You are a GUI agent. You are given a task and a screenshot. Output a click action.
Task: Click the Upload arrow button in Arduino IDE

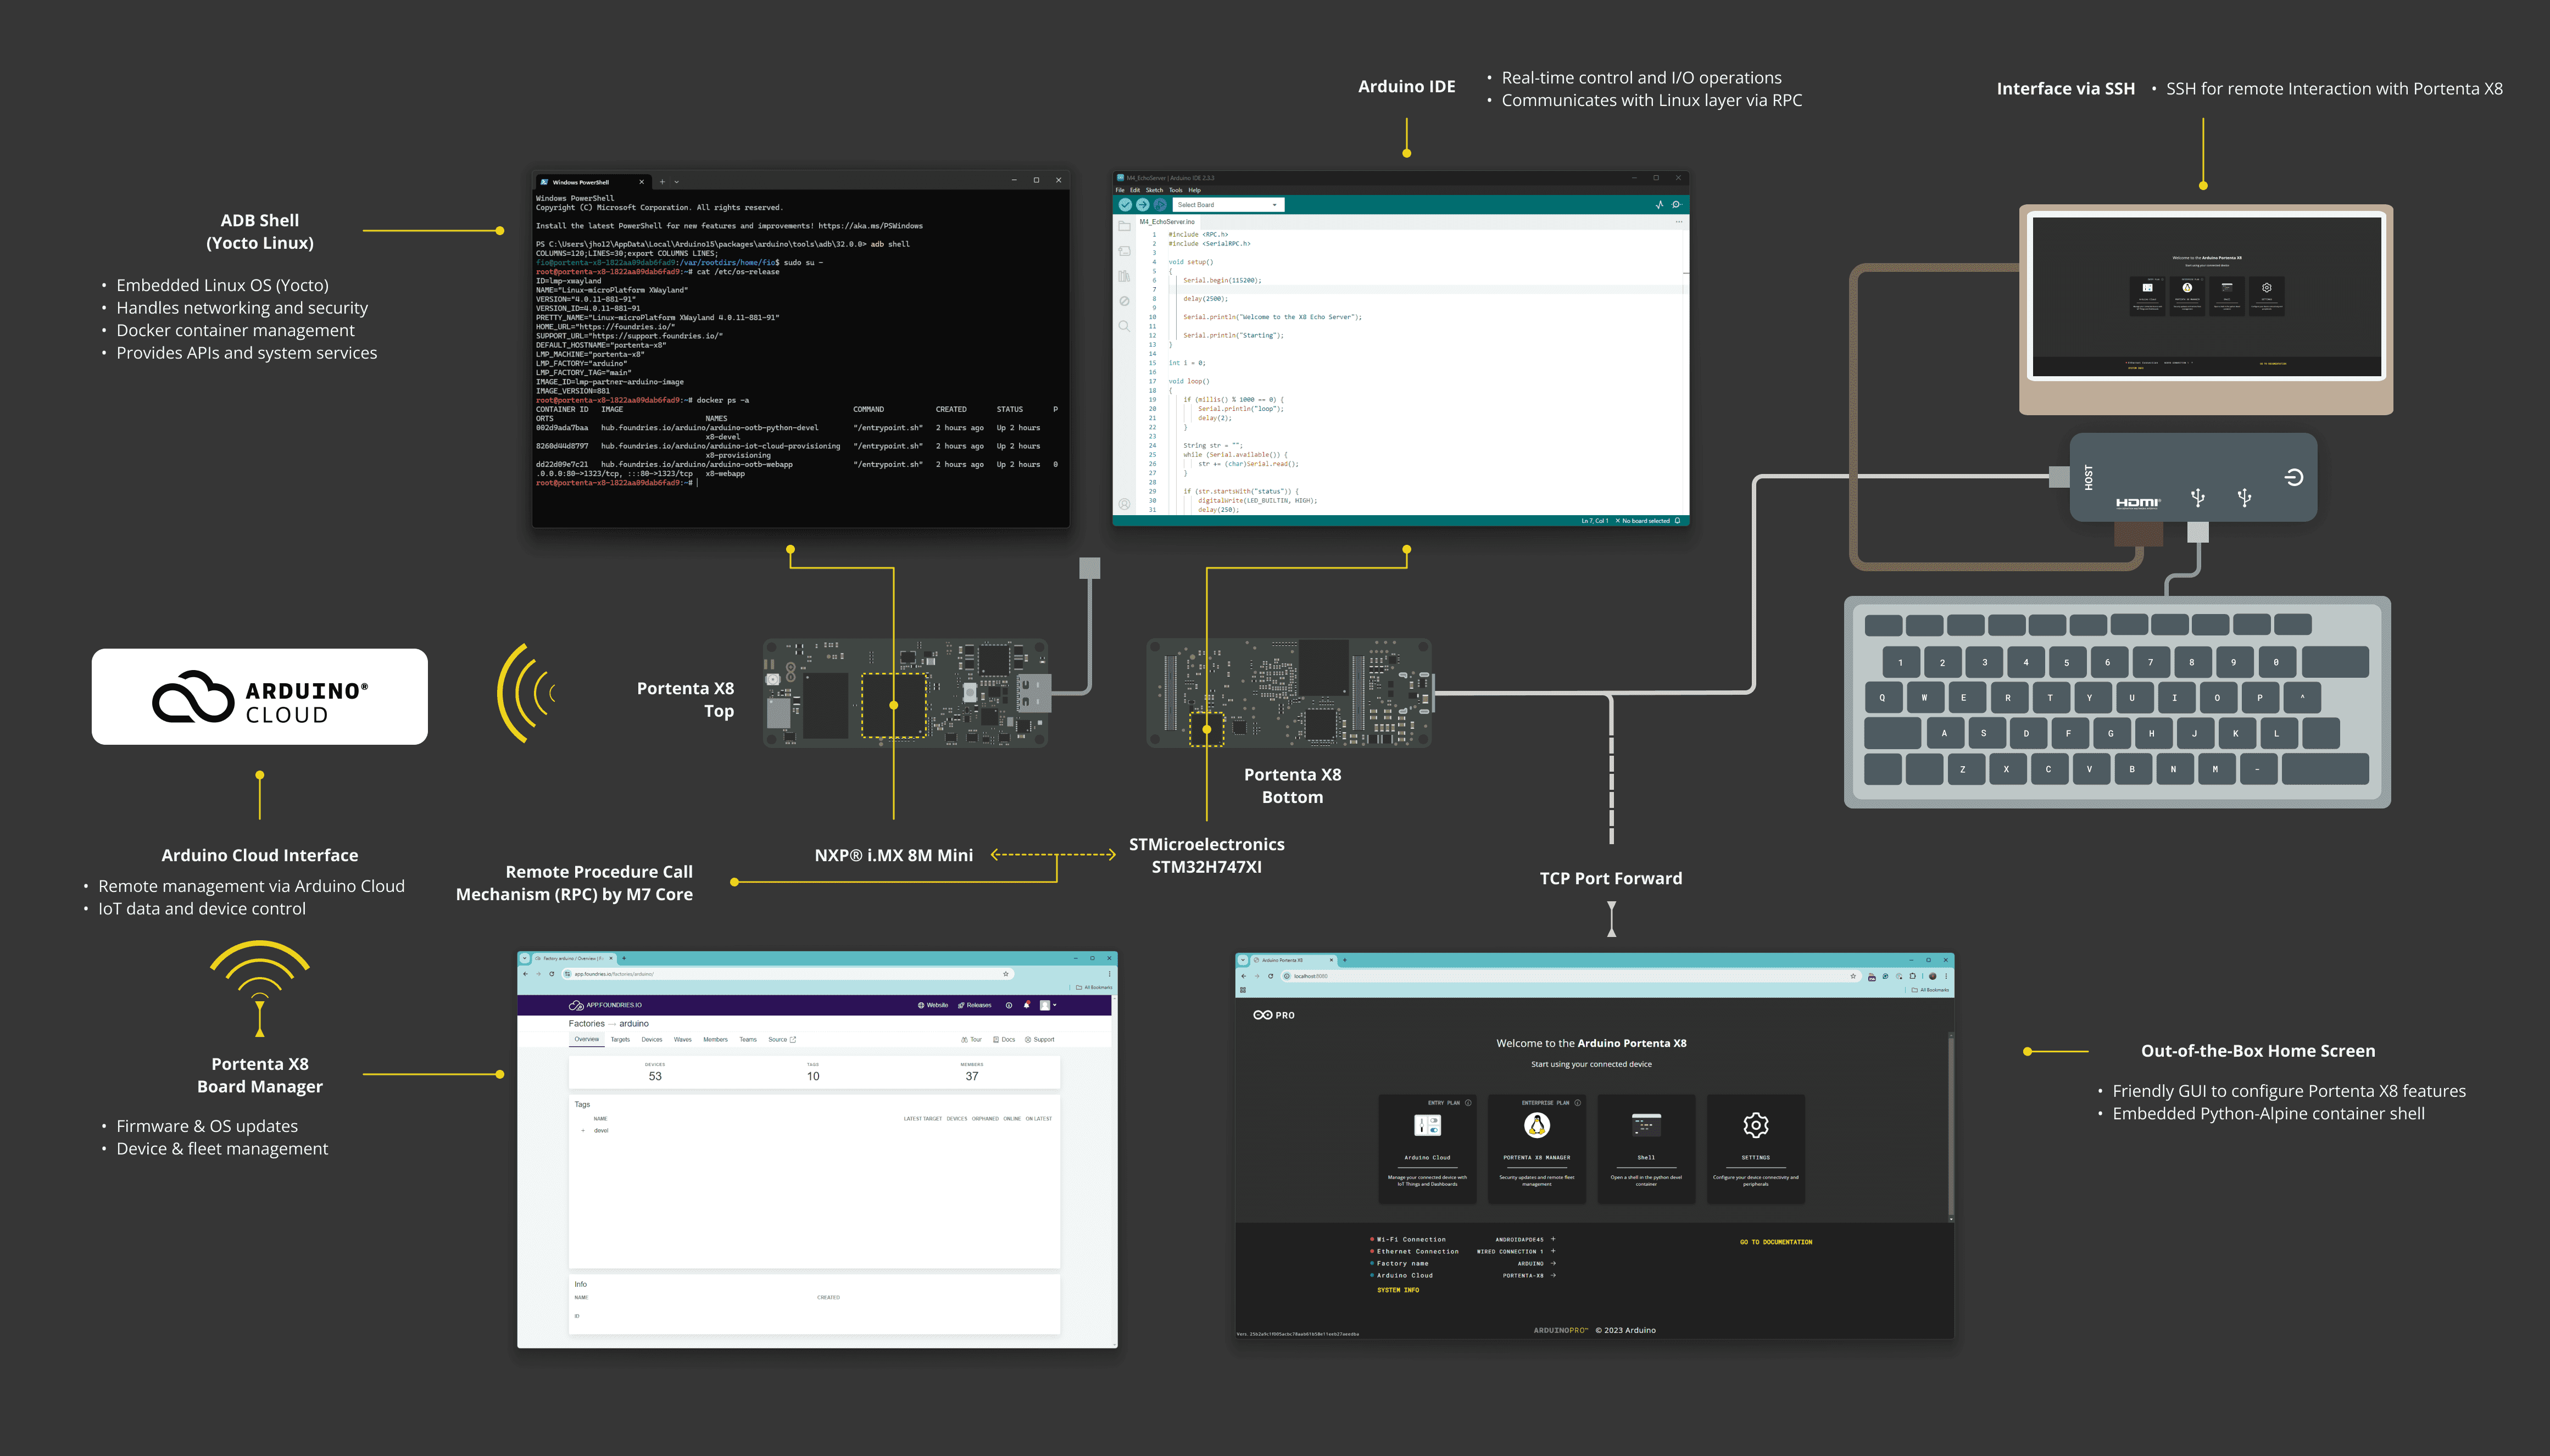pyautogui.click(x=1142, y=205)
